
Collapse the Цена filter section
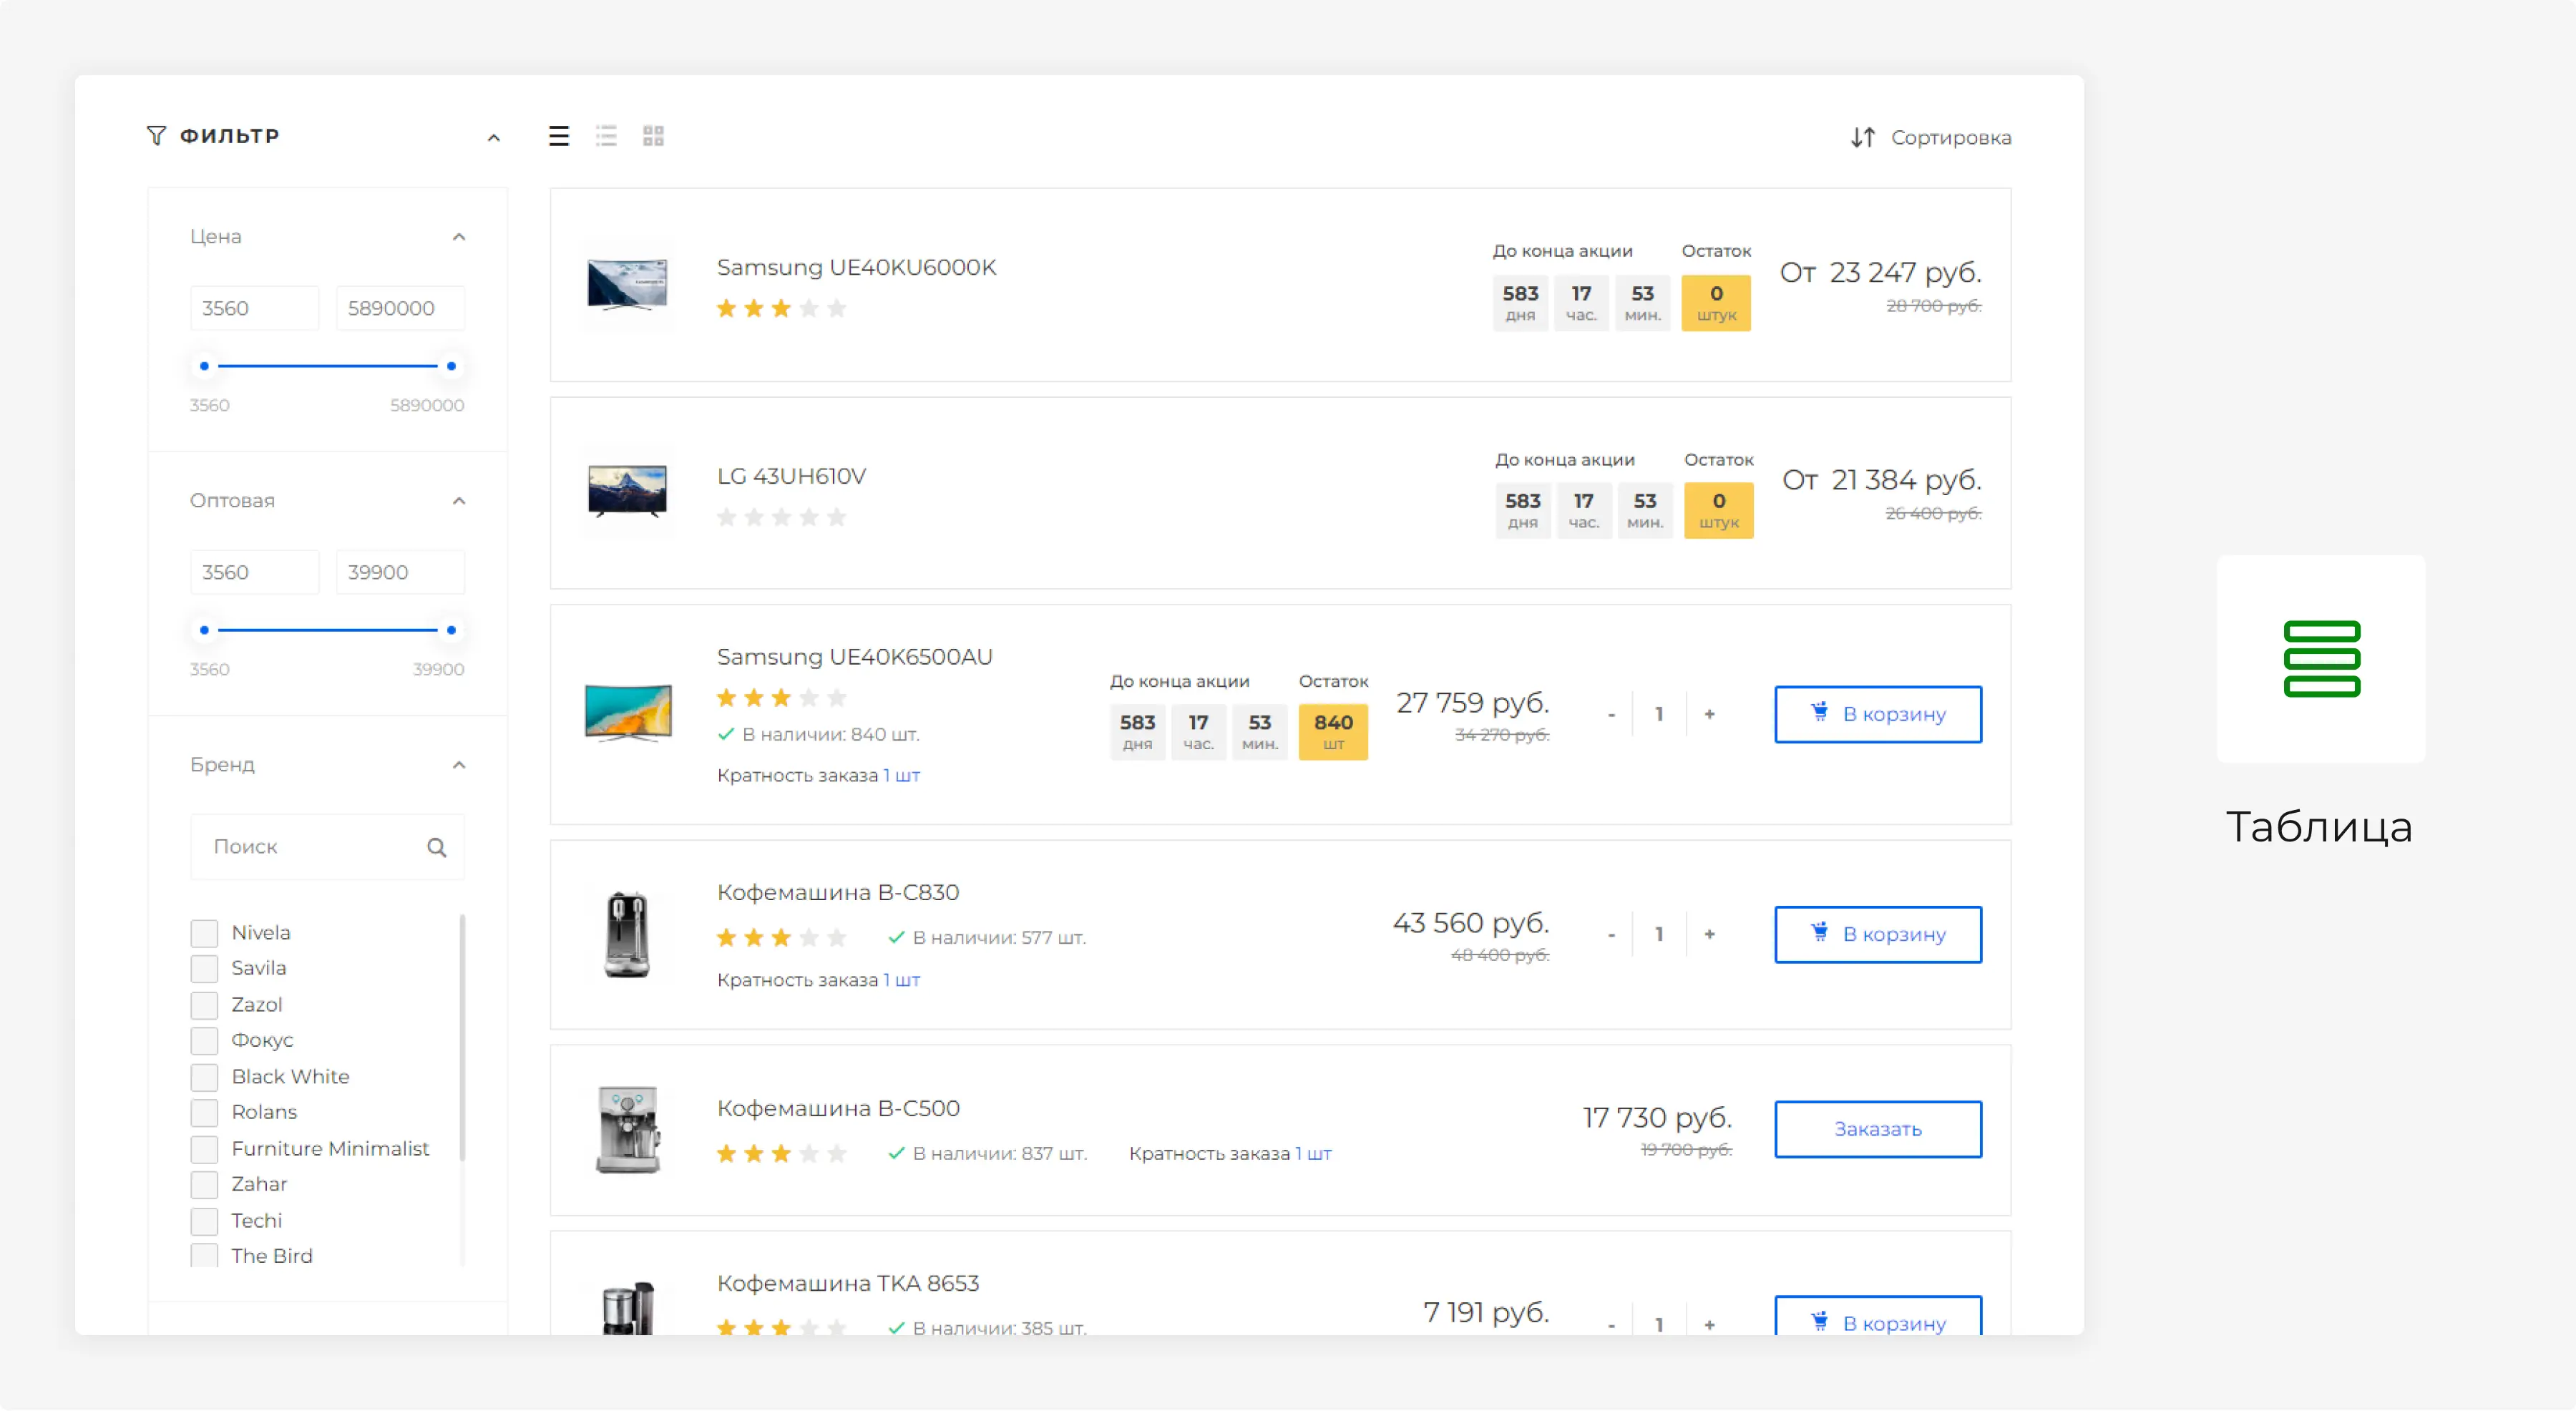tap(459, 237)
